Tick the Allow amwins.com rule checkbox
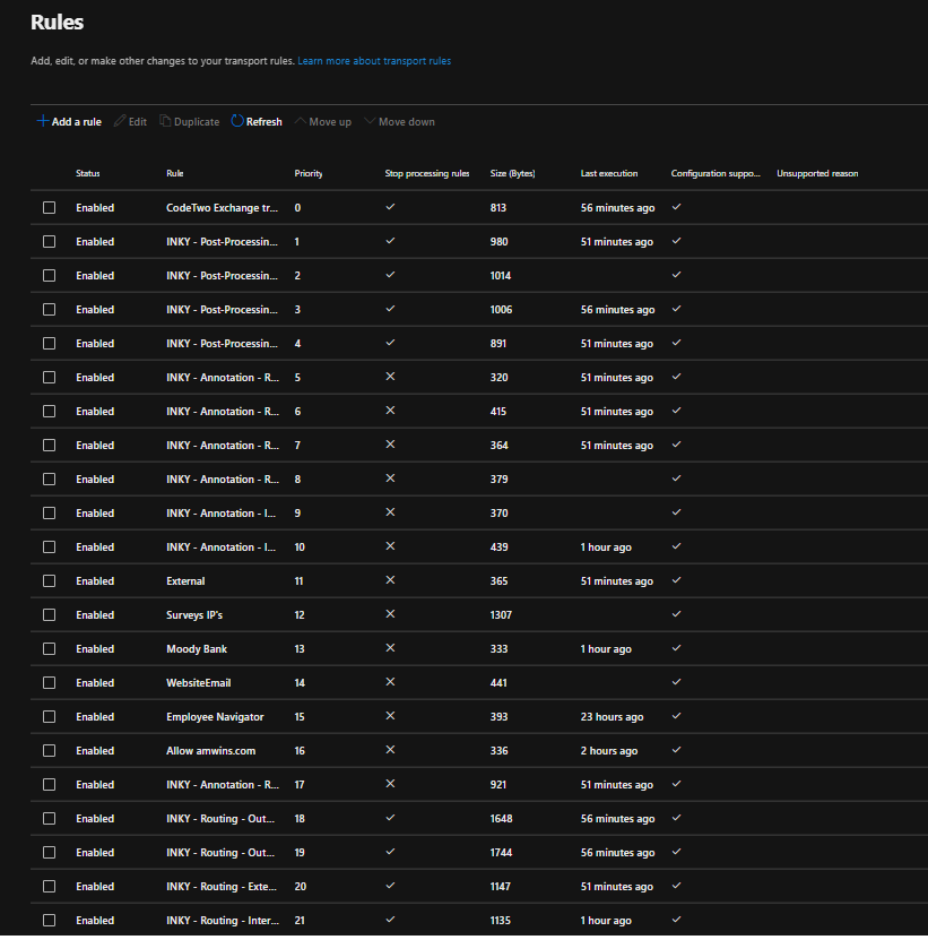 point(49,751)
